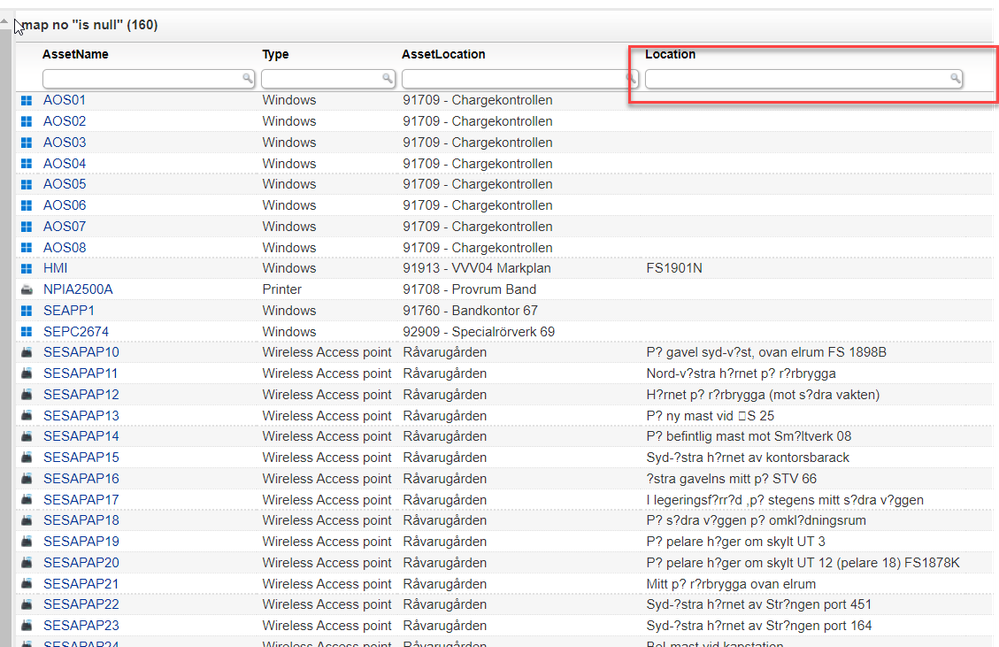
Task: Focus the AssetLocation filter text box
Action: click(512, 78)
